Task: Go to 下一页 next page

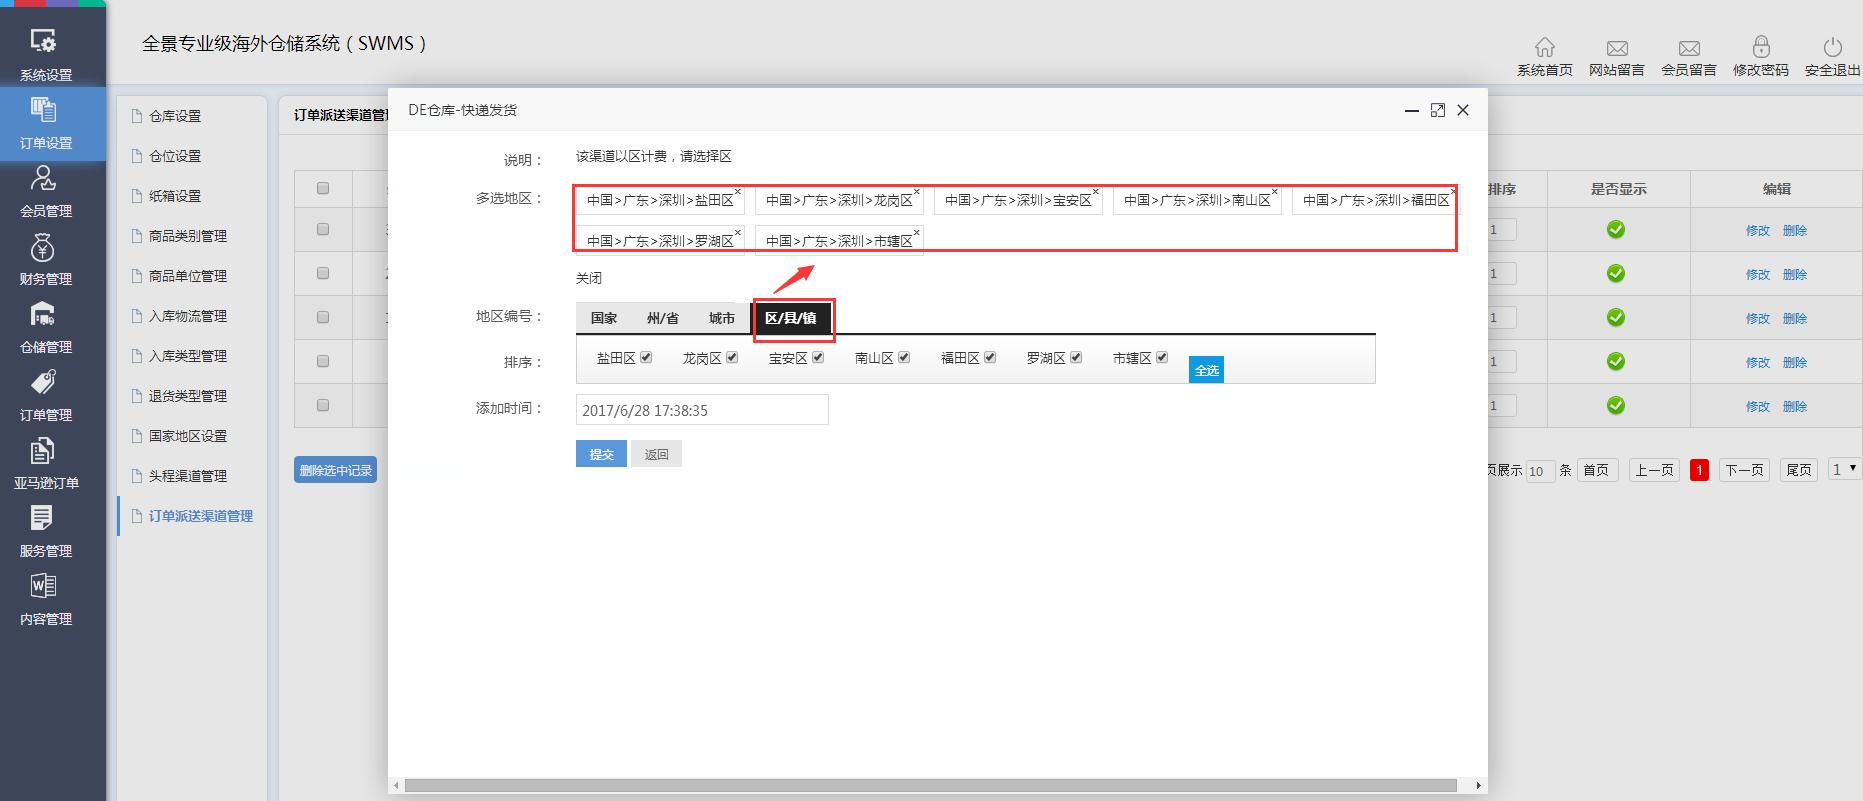Action: (1745, 470)
